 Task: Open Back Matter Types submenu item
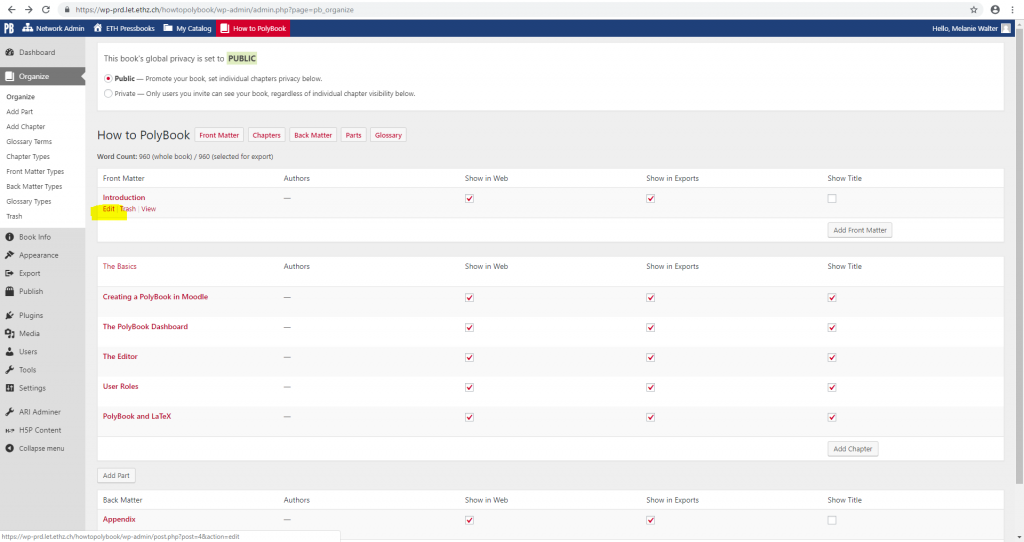(34, 187)
